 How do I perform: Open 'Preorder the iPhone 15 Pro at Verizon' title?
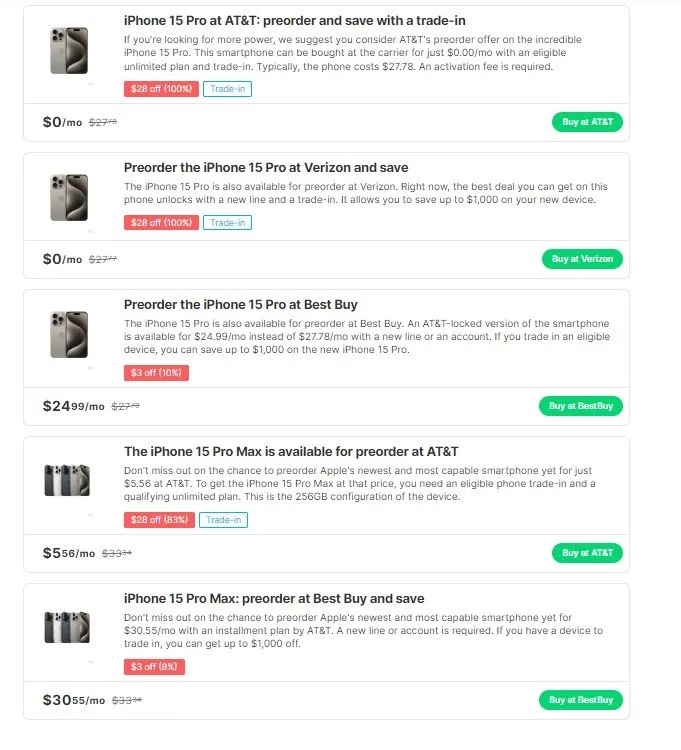(x=266, y=167)
